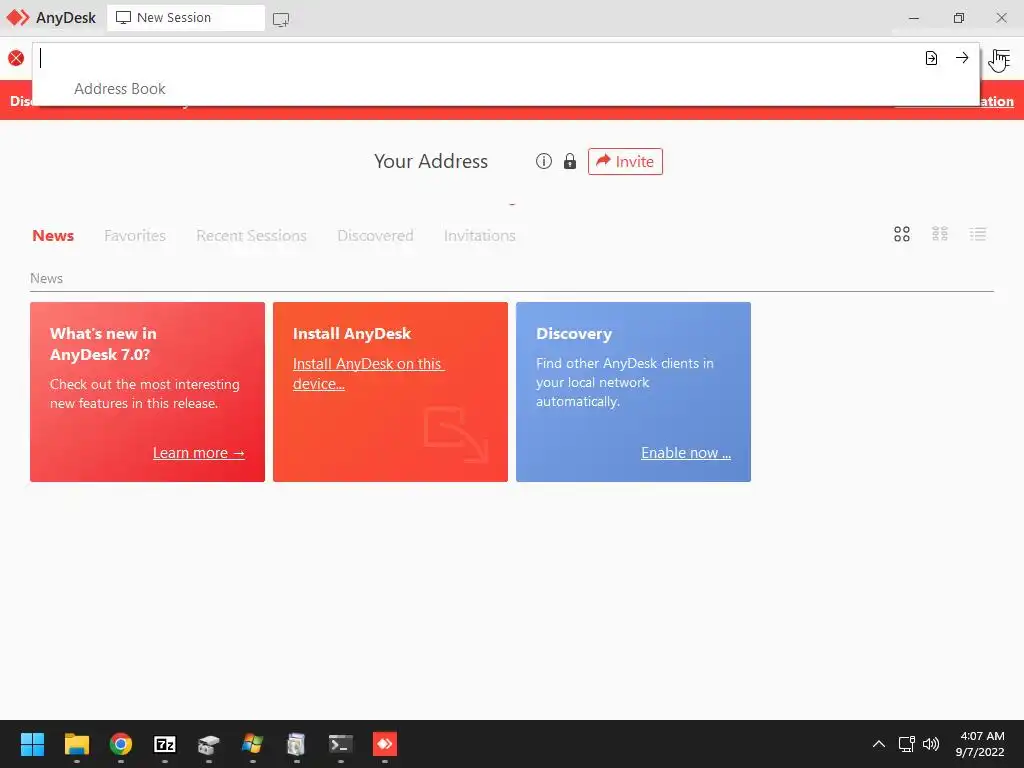The width and height of the screenshot is (1024, 768).
Task: Open a new session tab with plus-monitor icon
Action: [x=281, y=19]
